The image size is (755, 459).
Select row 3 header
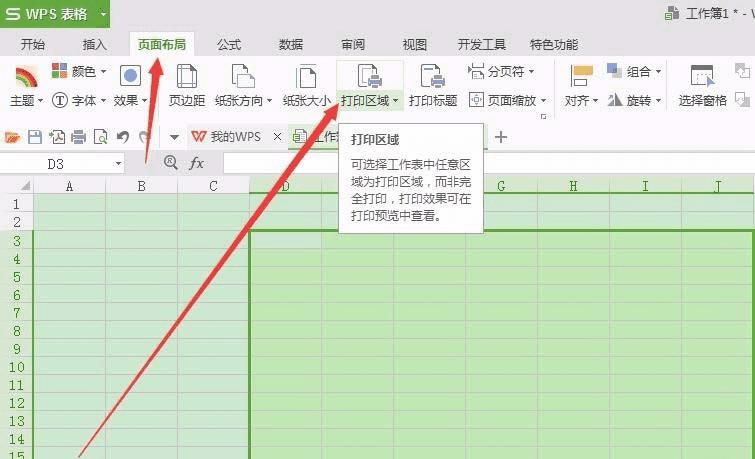16,240
